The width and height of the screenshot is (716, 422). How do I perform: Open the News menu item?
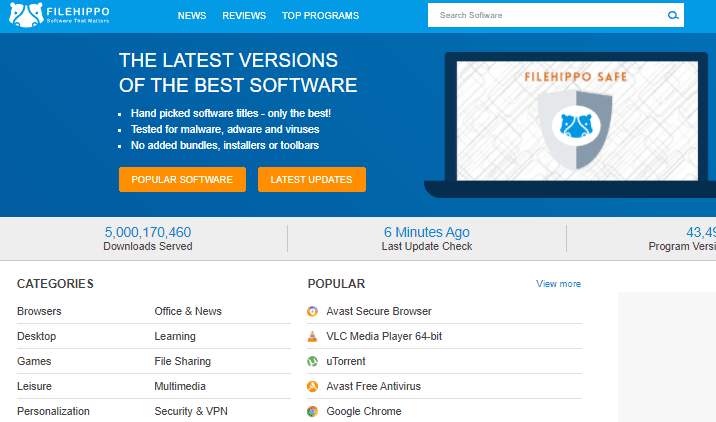[x=192, y=16]
